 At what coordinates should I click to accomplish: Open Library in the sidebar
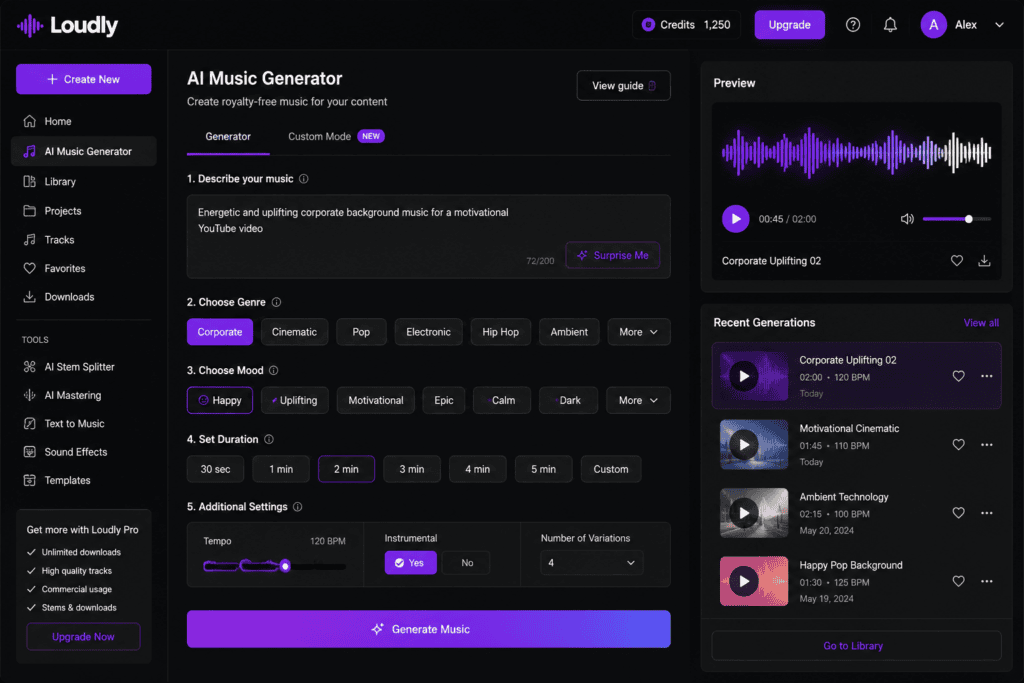(x=84, y=182)
